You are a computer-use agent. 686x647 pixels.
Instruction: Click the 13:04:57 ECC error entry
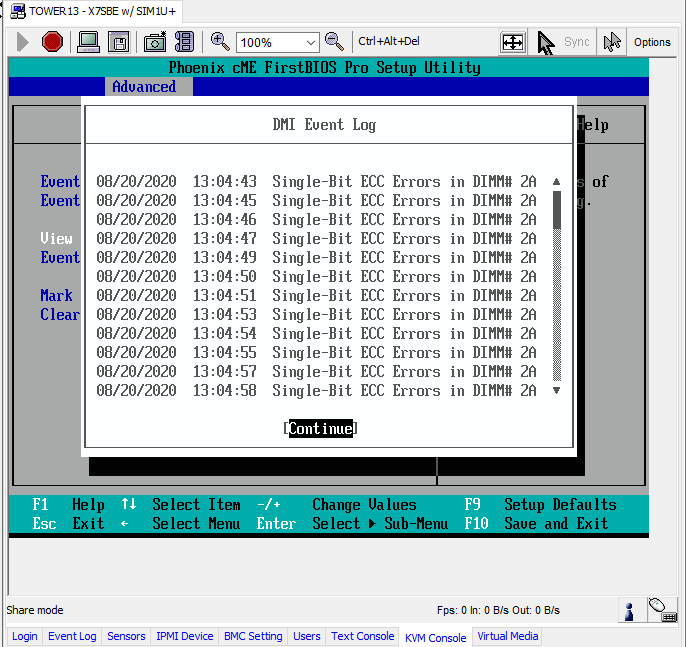pos(316,371)
